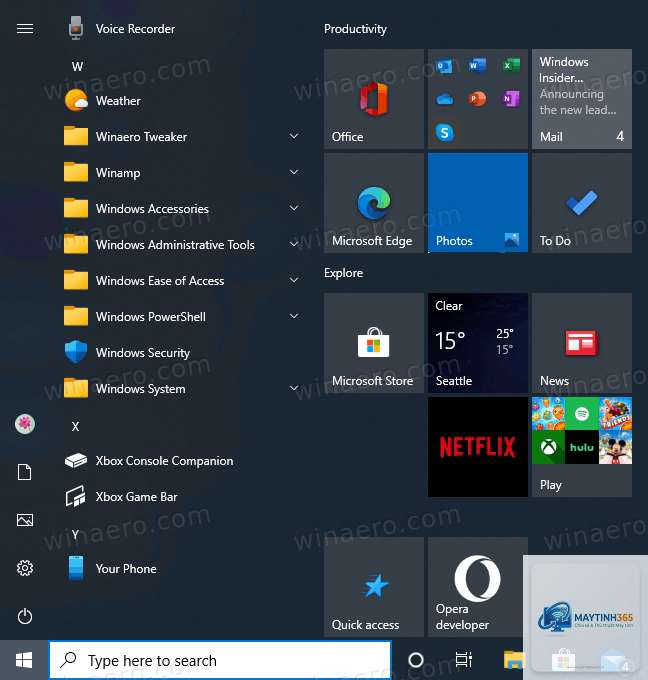Open Xbox in the Play folder tile

(x=549, y=447)
